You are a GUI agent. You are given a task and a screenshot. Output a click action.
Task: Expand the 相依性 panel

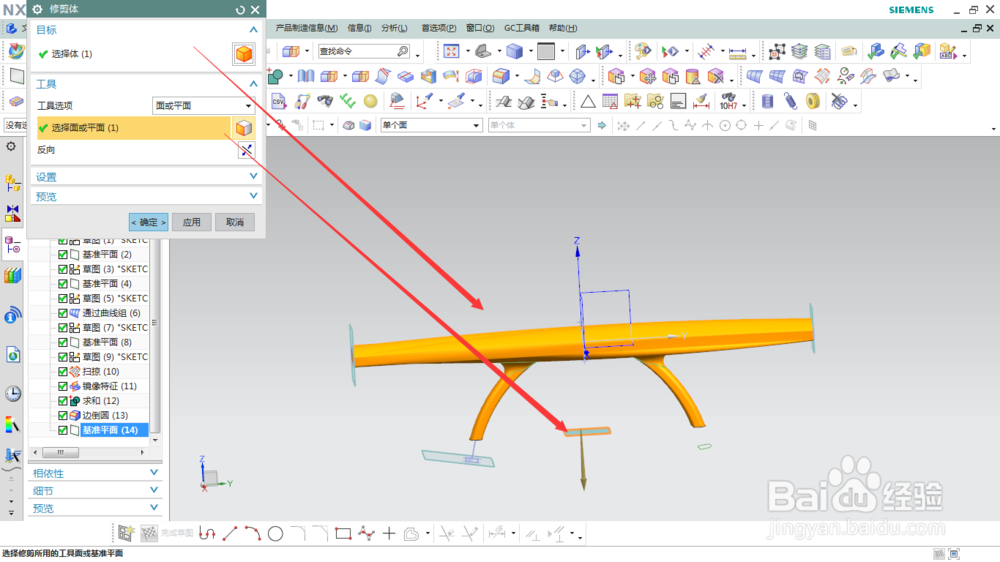coord(154,473)
